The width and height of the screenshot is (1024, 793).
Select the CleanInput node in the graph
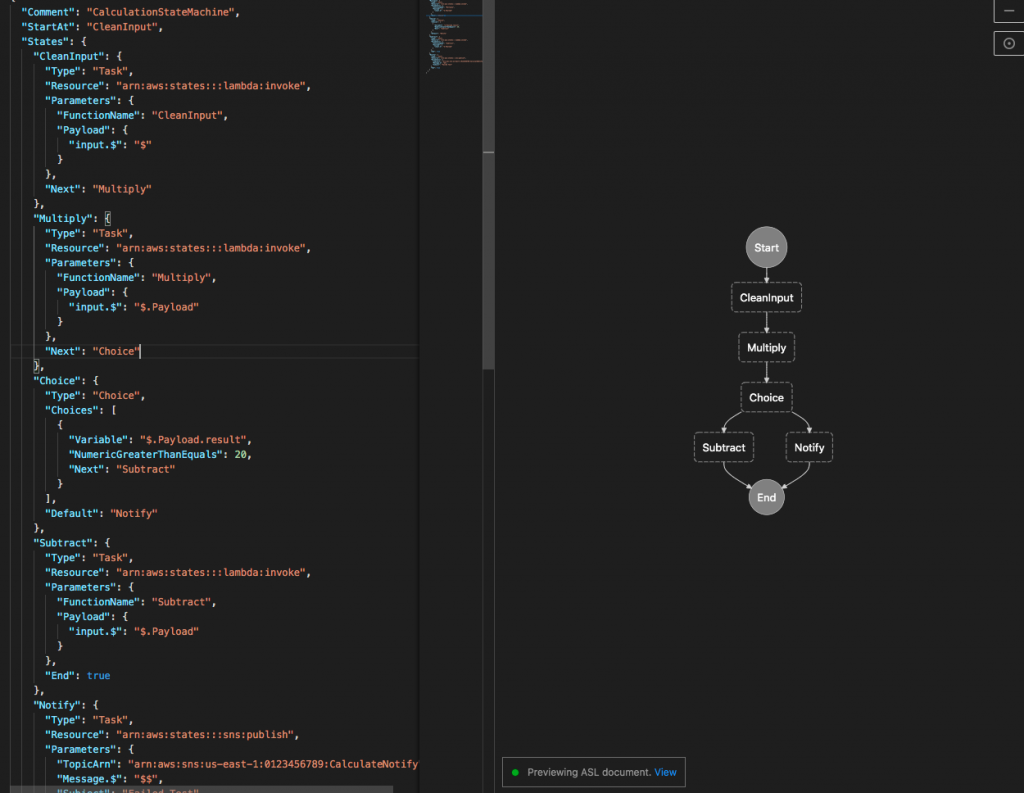coord(766,297)
